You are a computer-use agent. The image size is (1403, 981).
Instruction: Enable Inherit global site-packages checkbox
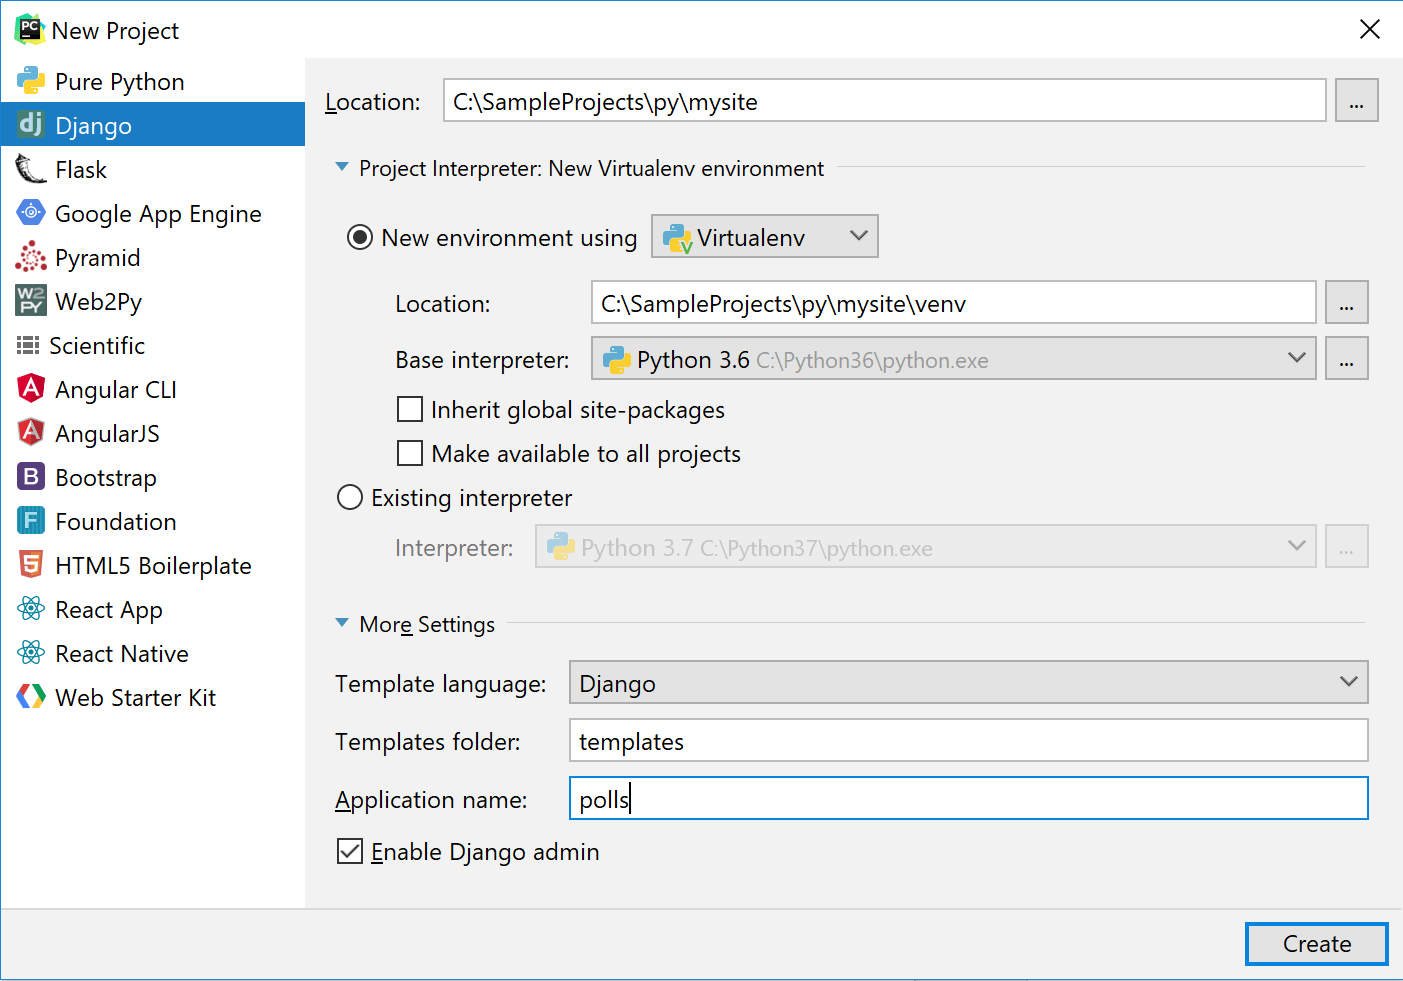410,409
